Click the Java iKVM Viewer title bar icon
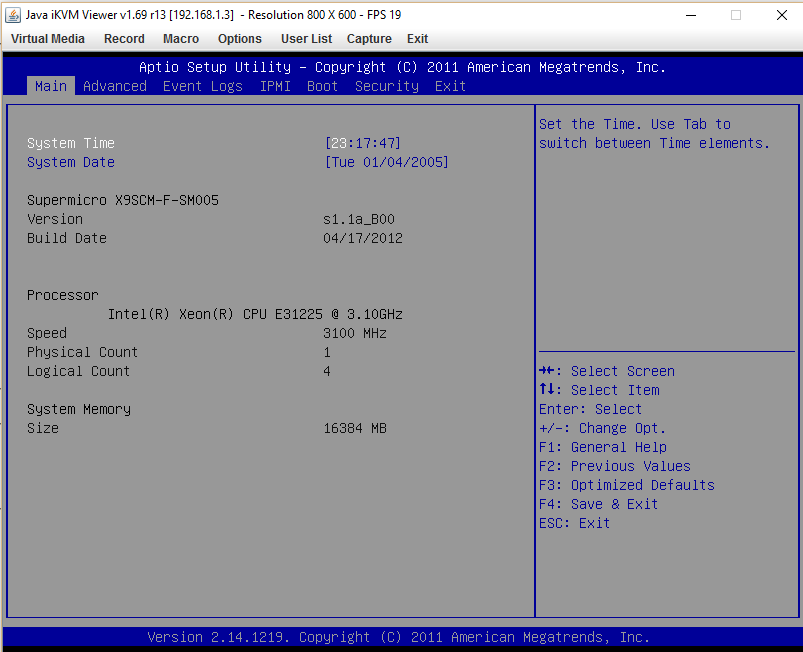 coord(13,15)
